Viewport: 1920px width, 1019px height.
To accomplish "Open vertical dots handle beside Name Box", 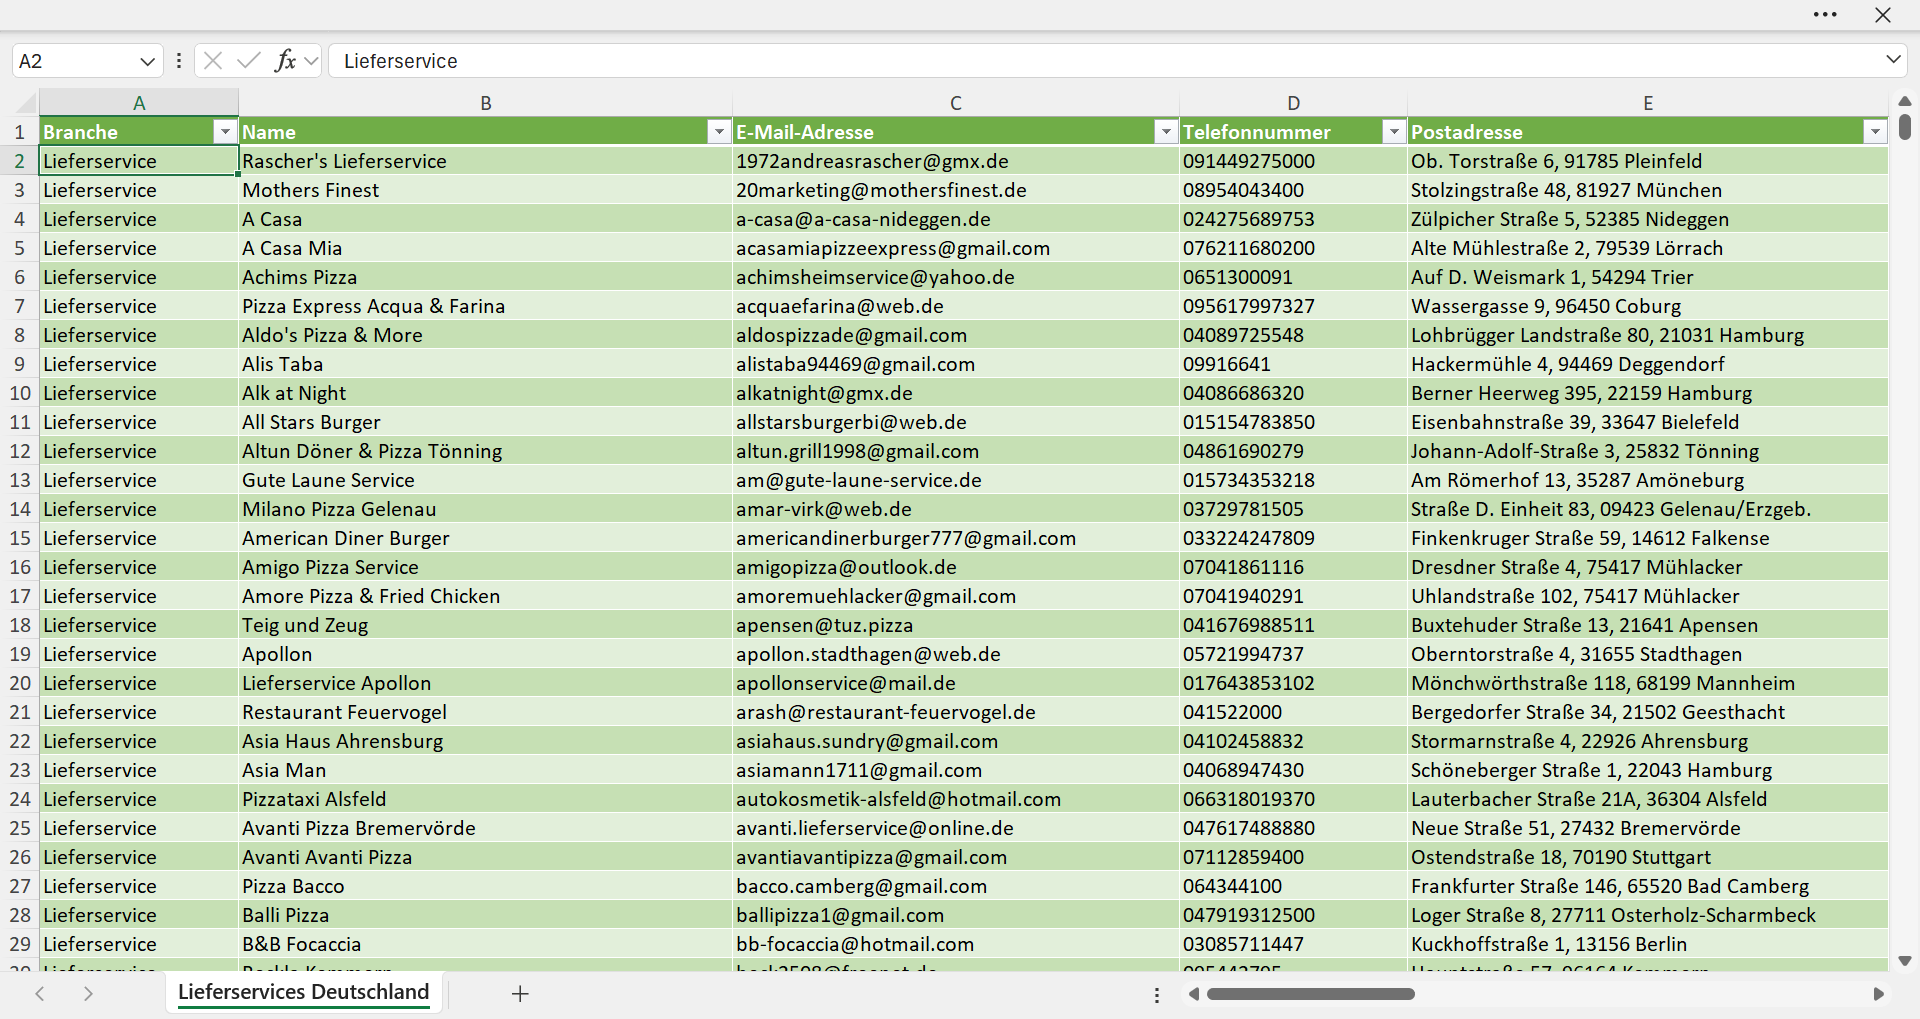I will [179, 61].
